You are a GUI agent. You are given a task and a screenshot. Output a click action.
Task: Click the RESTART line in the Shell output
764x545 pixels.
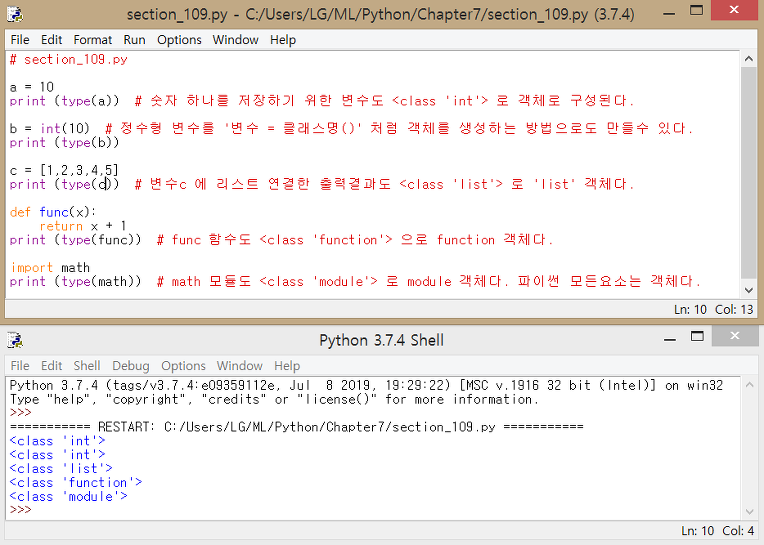point(296,427)
